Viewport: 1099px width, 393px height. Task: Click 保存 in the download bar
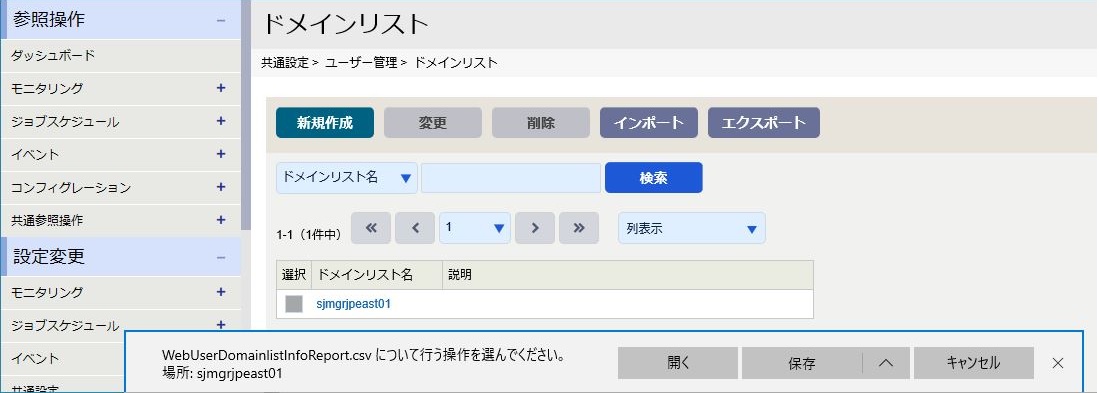point(802,363)
